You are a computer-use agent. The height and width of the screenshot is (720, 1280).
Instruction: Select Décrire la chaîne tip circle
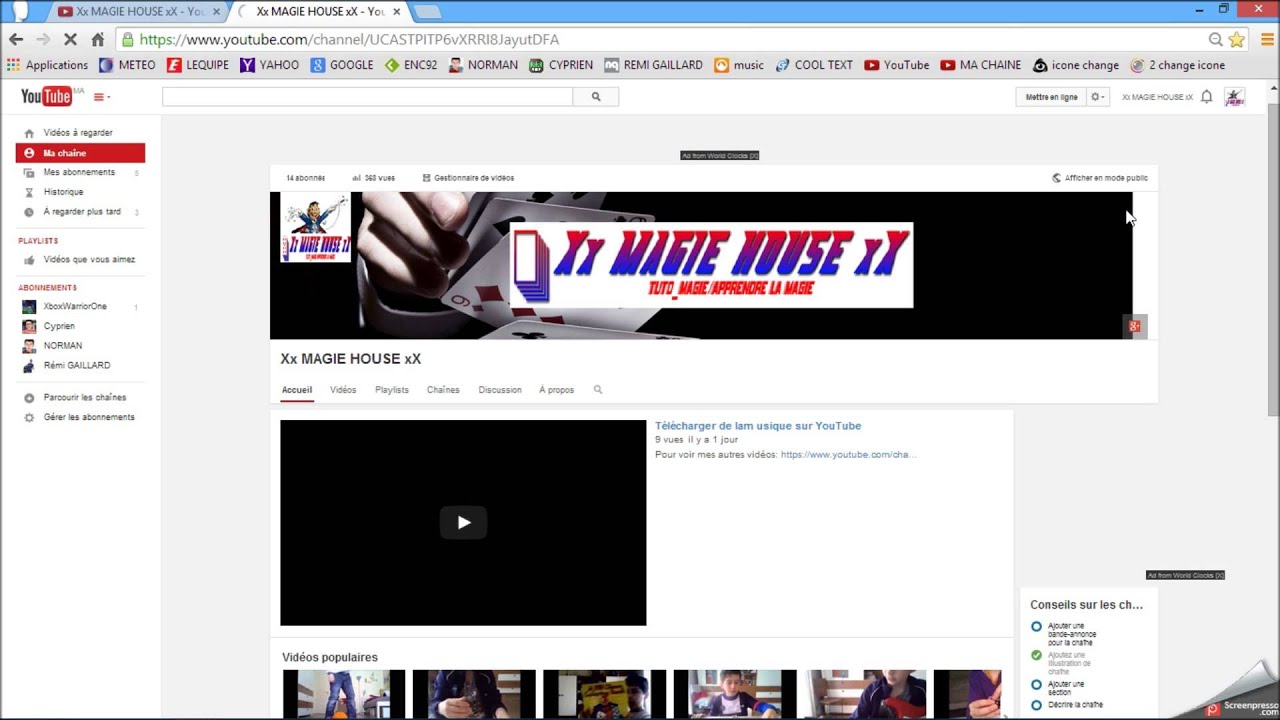pos(1036,705)
